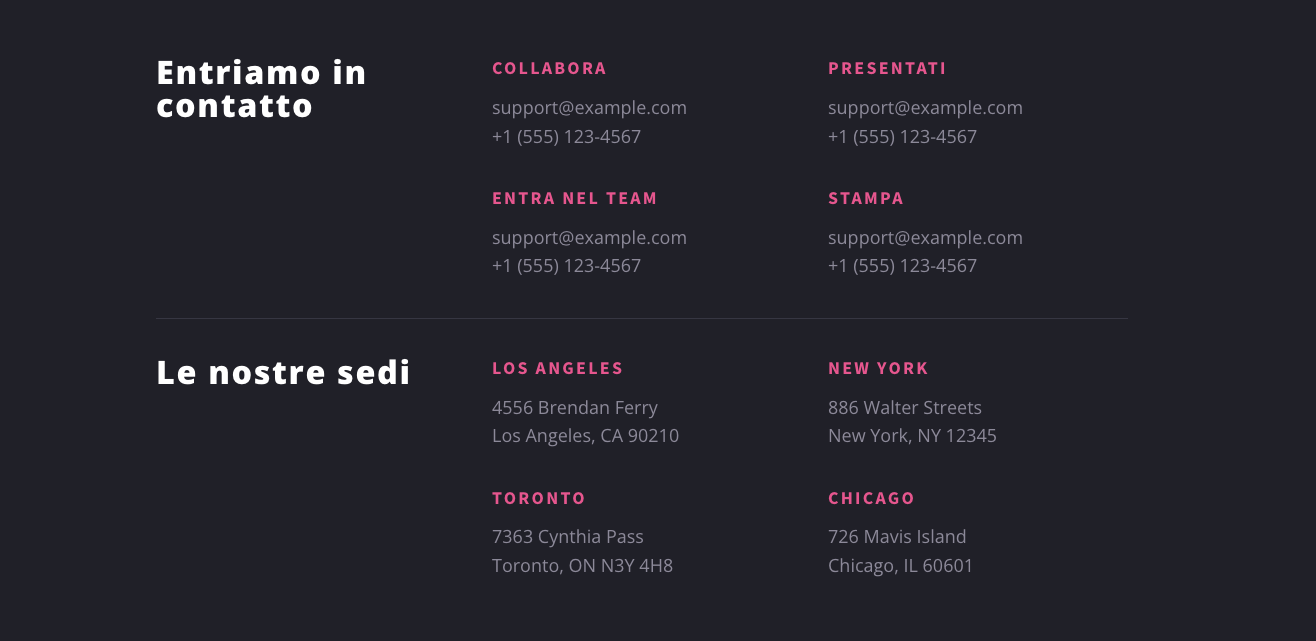
Task: Click the 7363 Cynthia Pass address
Action: tap(568, 537)
